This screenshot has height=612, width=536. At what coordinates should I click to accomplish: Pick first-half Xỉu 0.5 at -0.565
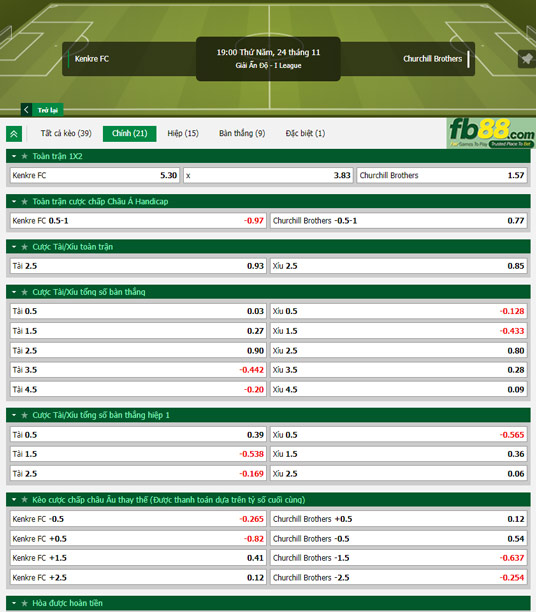pos(399,434)
